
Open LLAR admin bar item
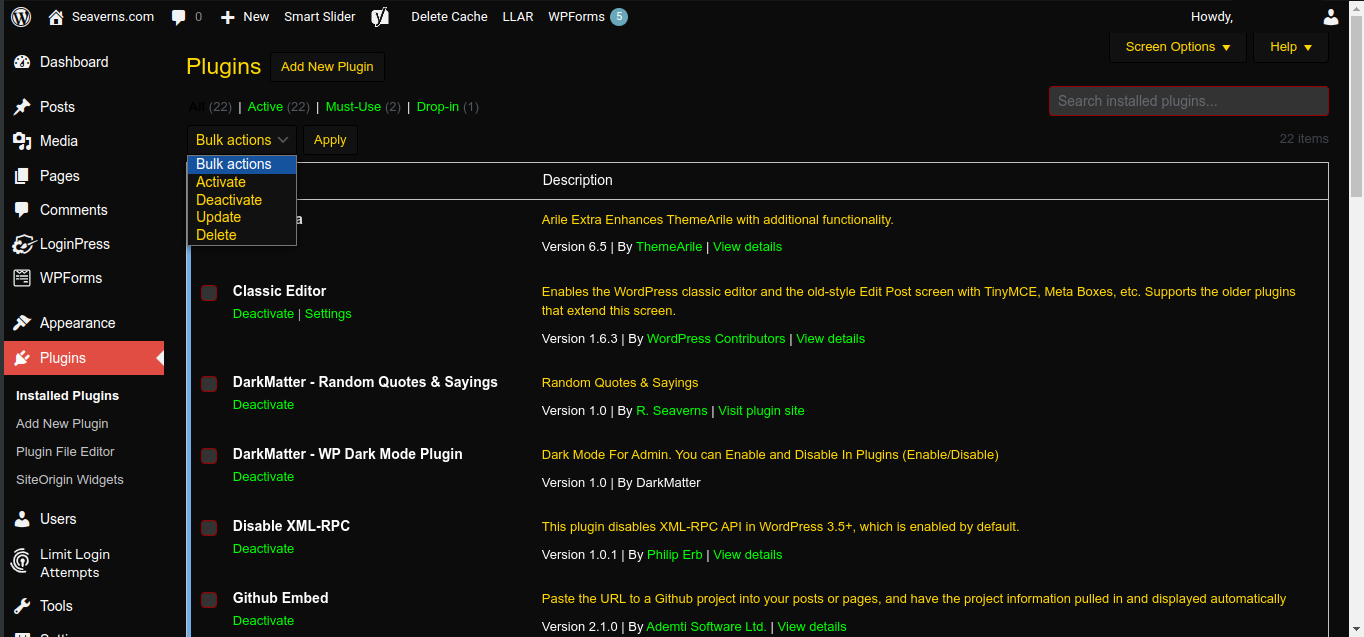(x=518, y=17)
